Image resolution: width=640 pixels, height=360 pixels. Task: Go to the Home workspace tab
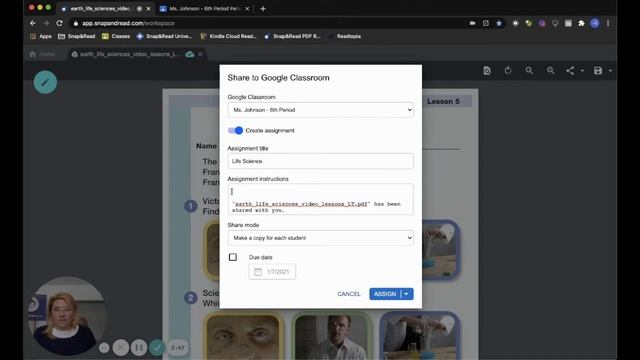(x=42, y=54)
